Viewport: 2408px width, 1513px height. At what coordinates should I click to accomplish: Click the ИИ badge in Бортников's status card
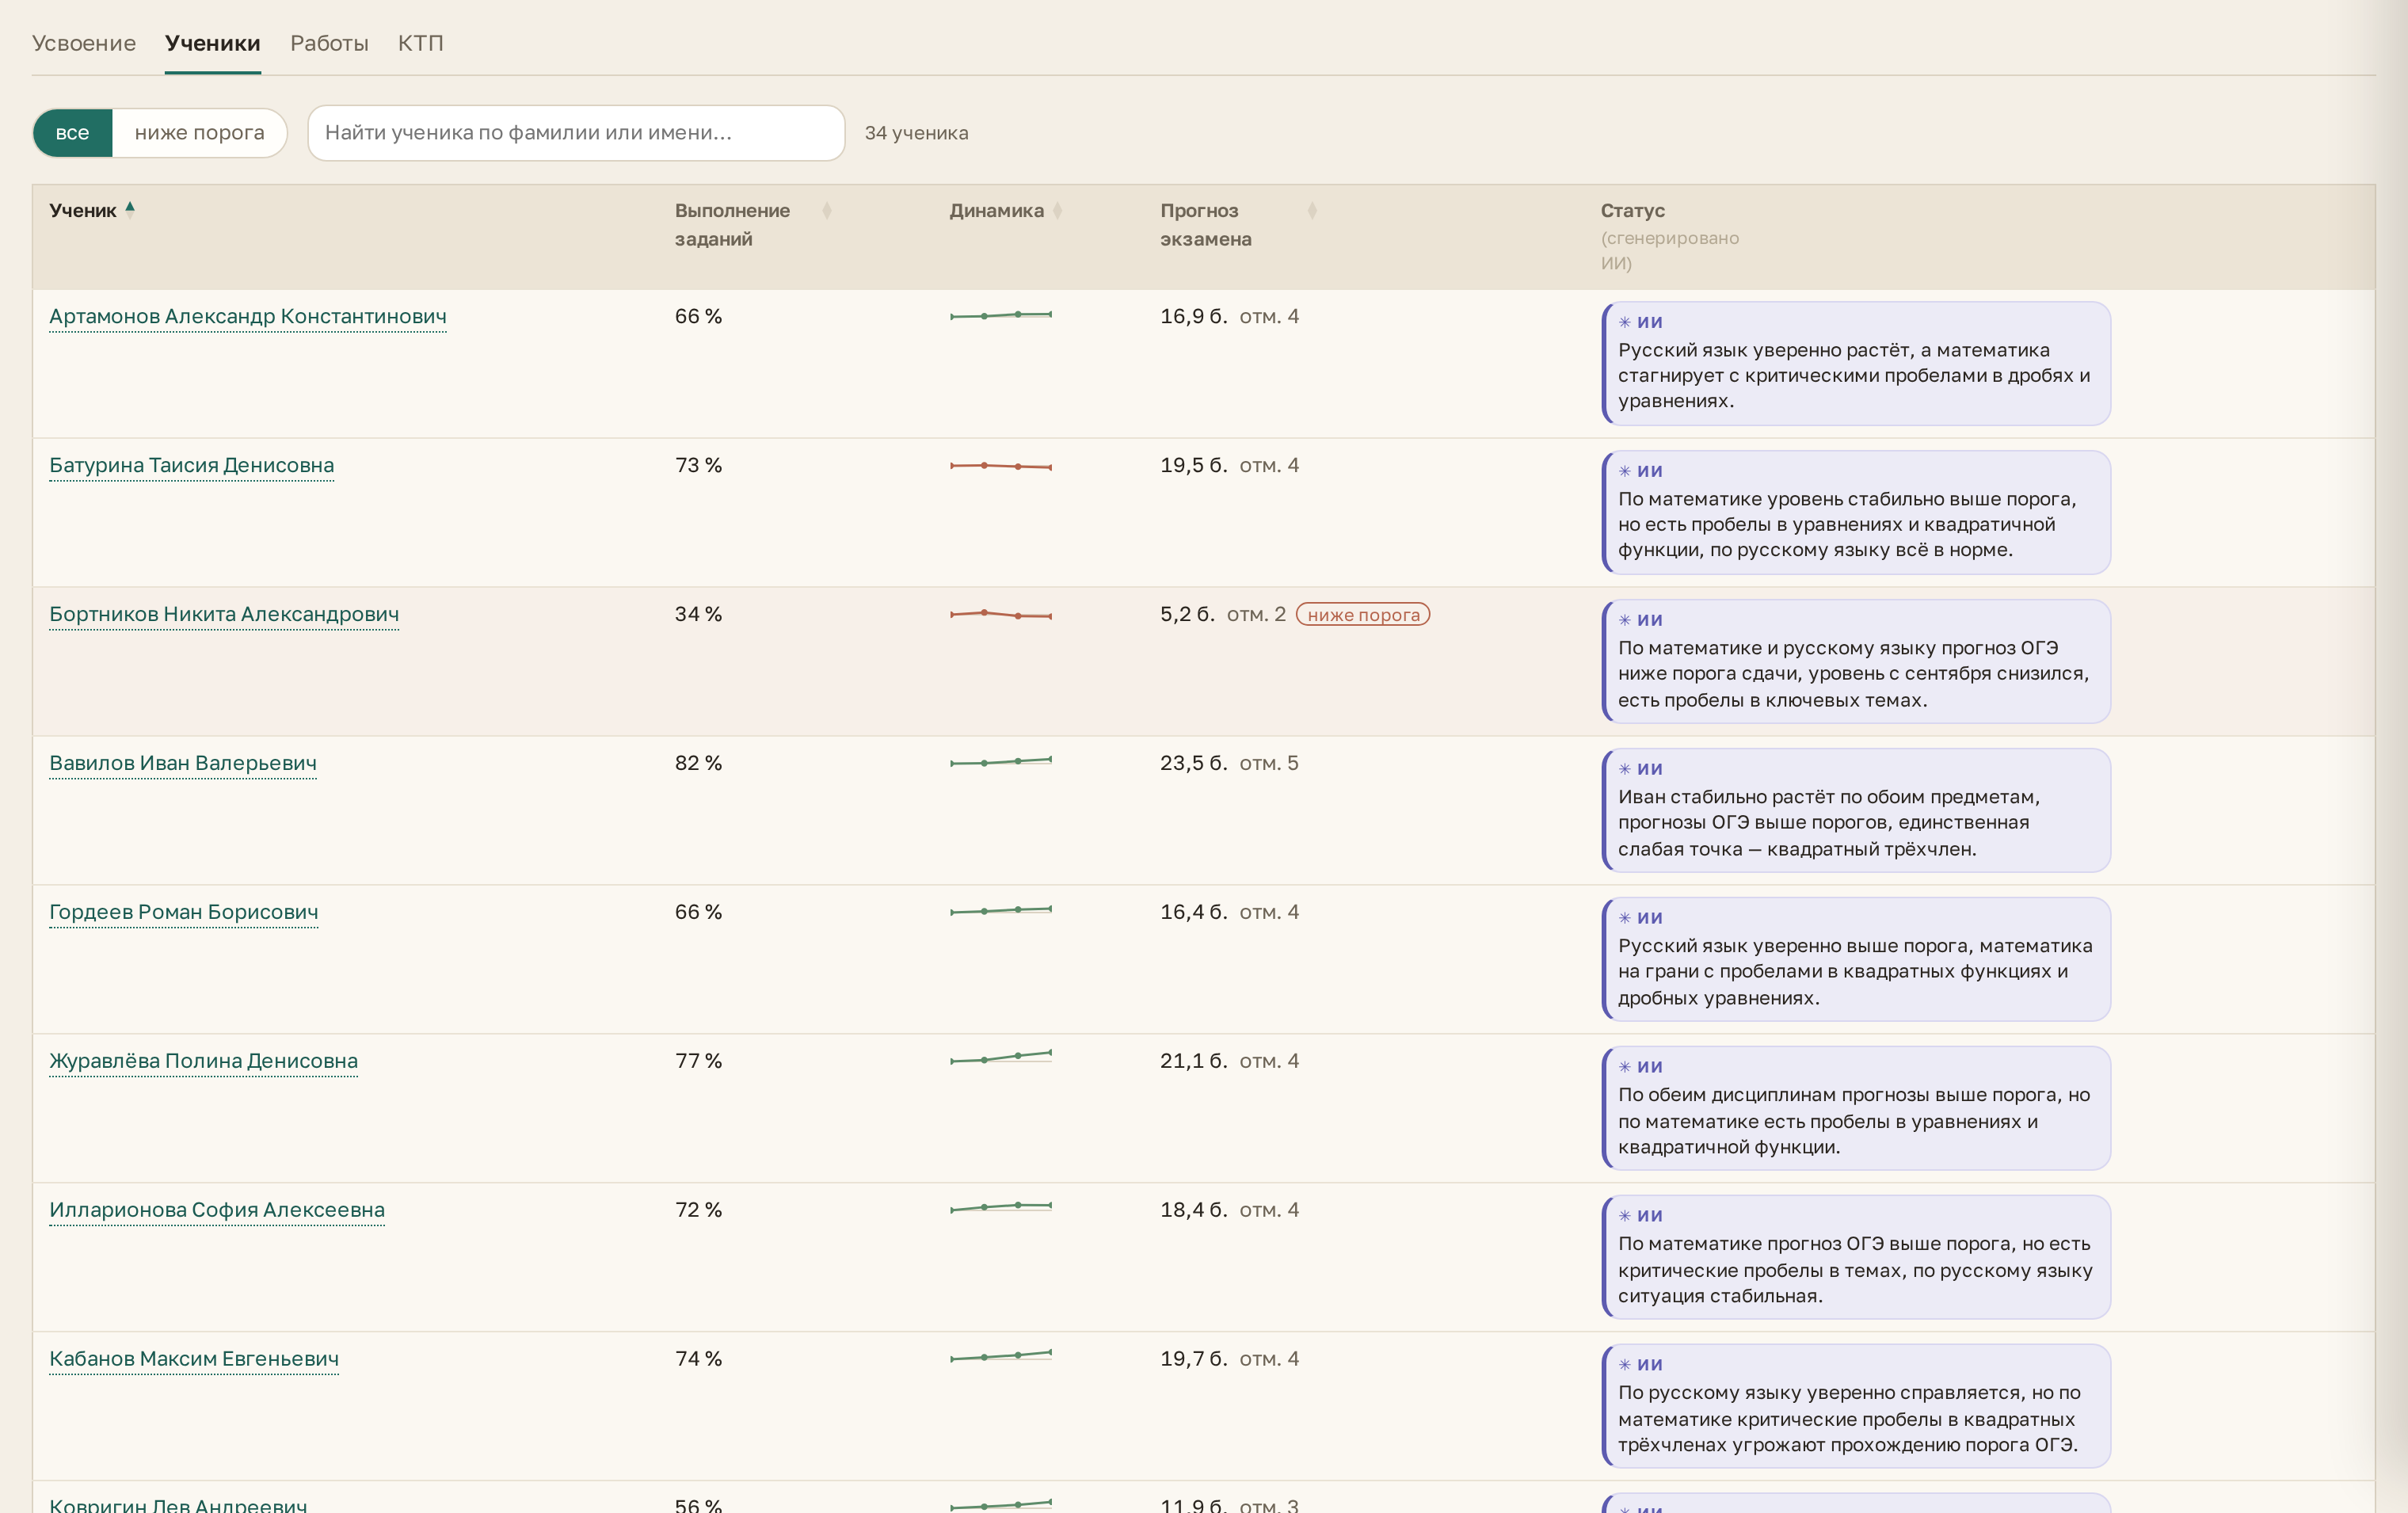tap(1640, 620)
